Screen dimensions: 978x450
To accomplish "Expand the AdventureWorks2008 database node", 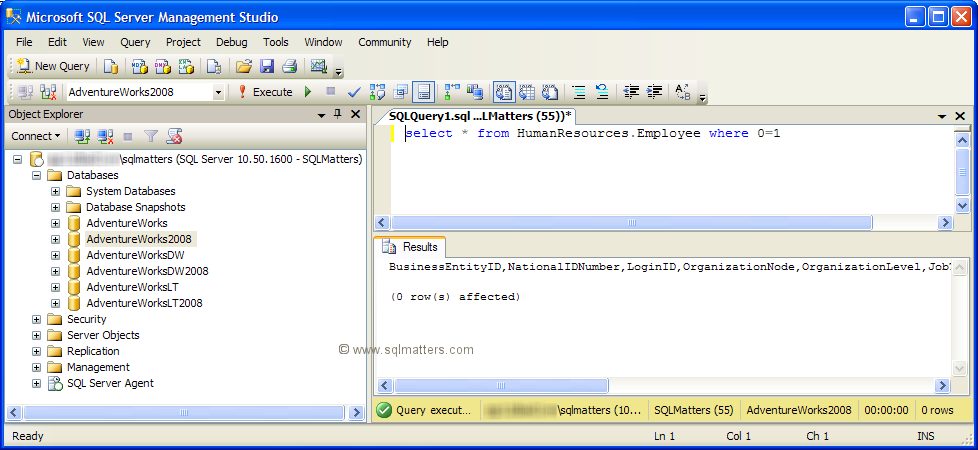I will [x=56, y=239].
